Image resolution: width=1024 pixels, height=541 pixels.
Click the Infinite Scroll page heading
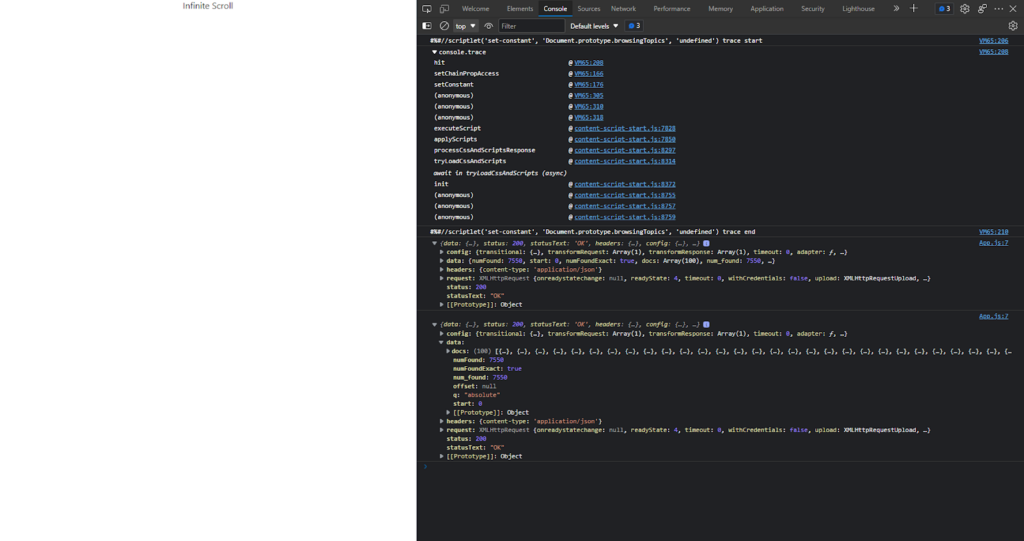(x=208, y=6)
